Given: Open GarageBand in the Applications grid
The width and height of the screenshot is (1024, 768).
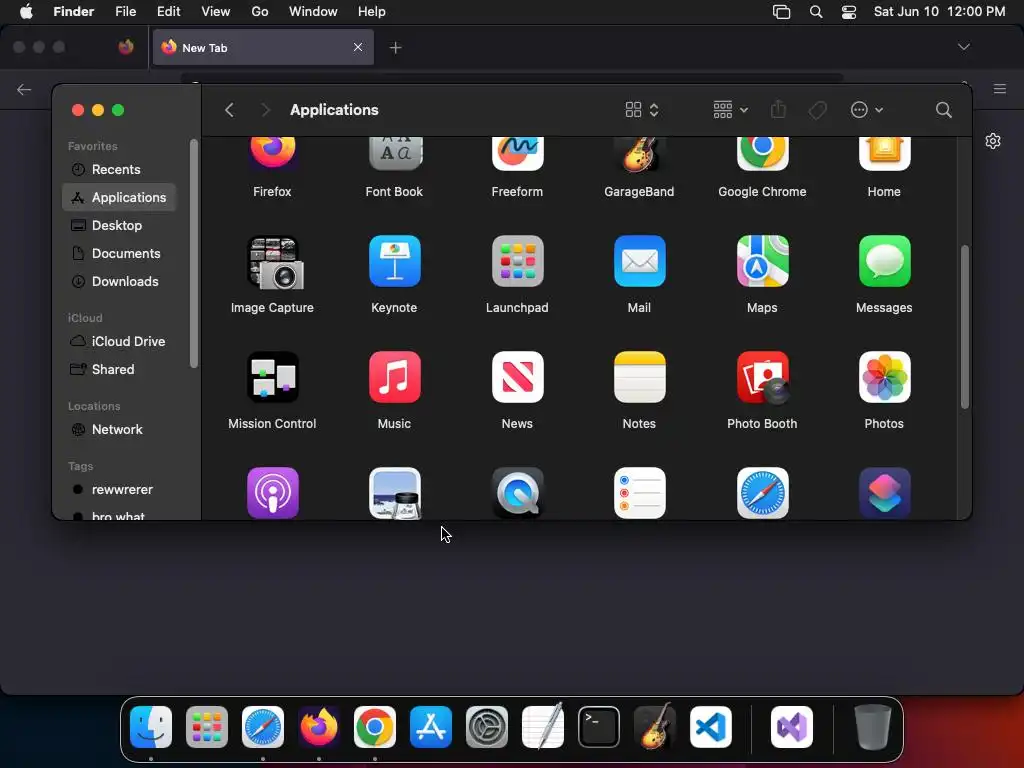Looking at the screenshot, I should tap(639, 154).
